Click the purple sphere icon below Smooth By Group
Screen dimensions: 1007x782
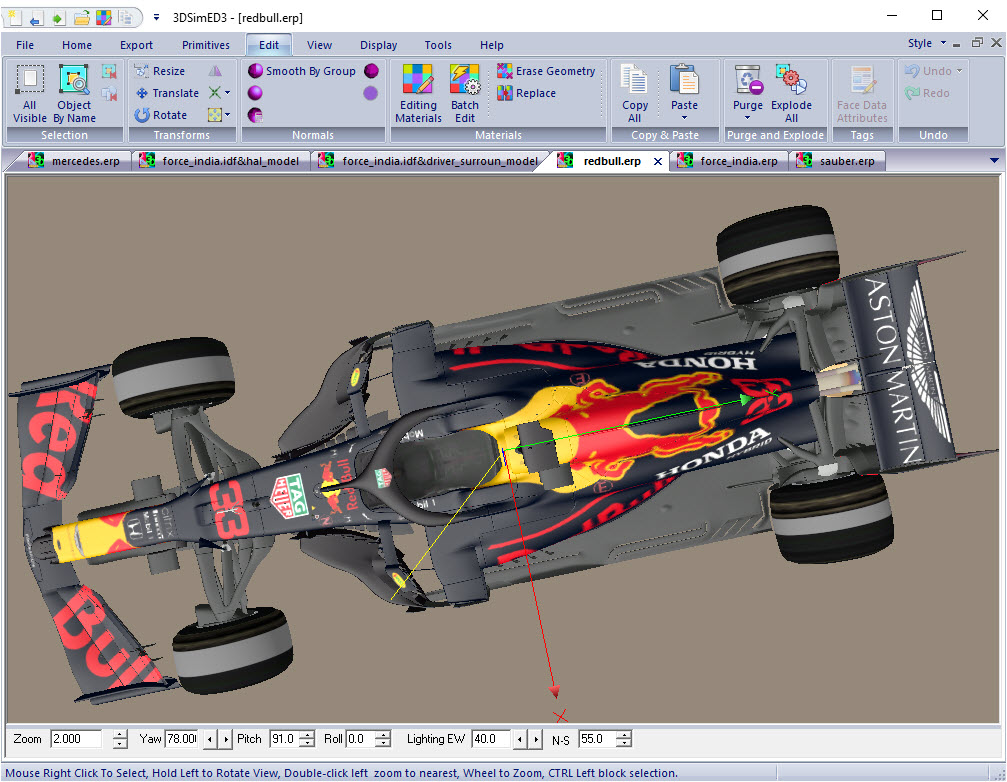point(255,93)
